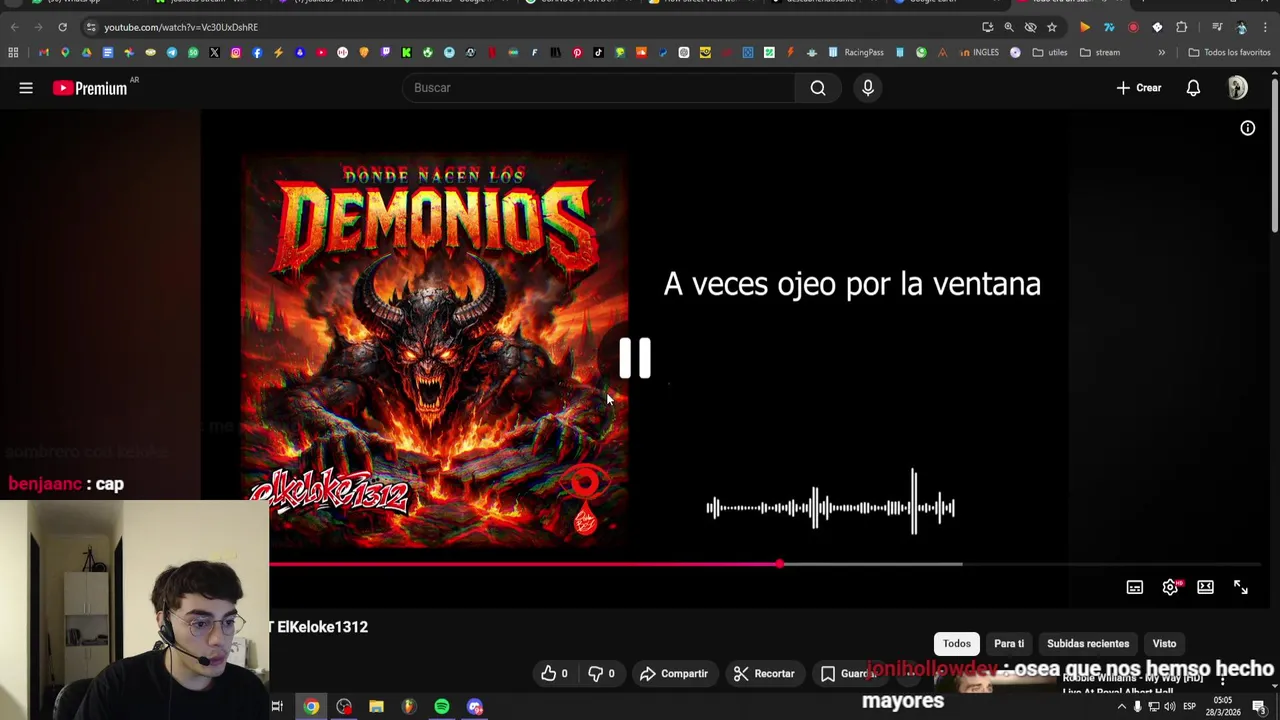Expand the utiles bookmarks folder
Image resolution: width=1280 pixels, height=720 pixels.
point(1050,52)
